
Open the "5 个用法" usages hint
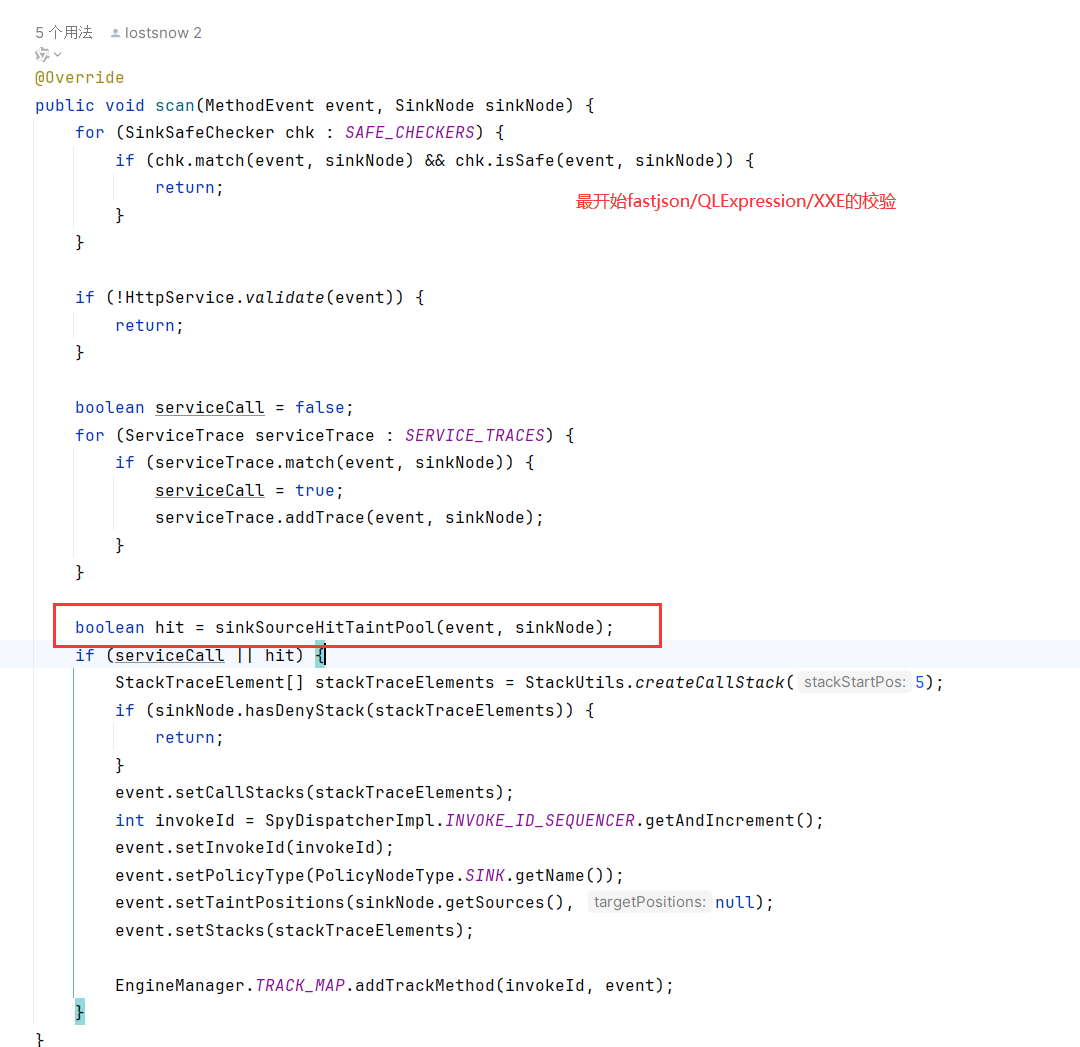tap(64, 33)
